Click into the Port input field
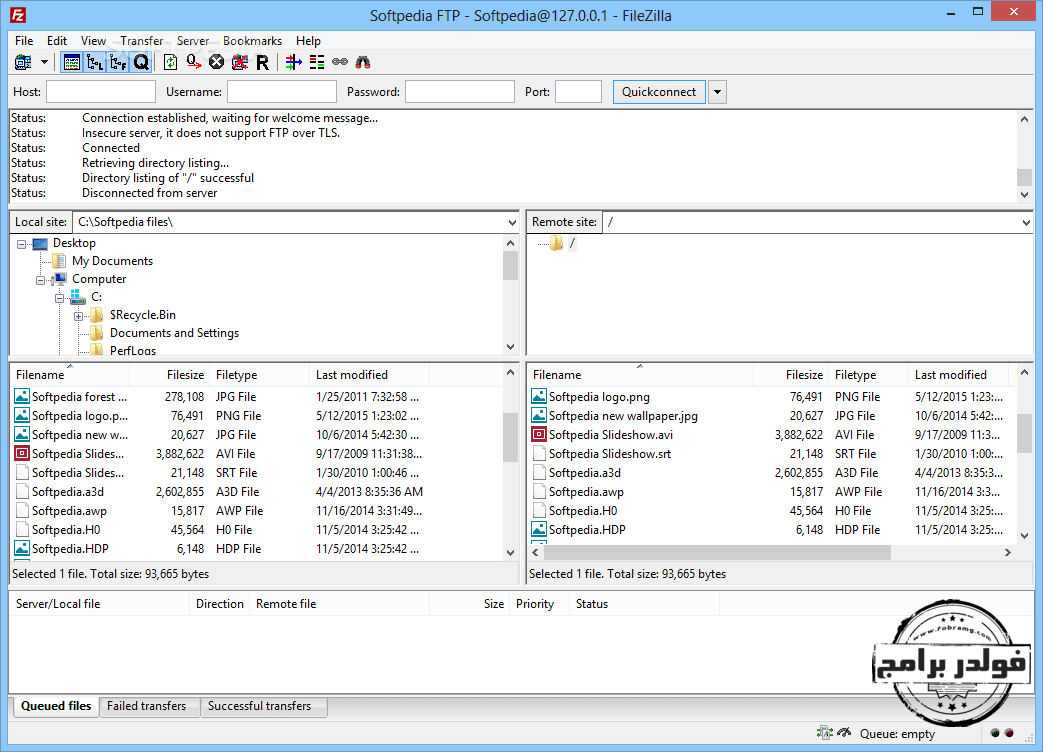This screenshot has width=1043, height=752. click(578, 92)
